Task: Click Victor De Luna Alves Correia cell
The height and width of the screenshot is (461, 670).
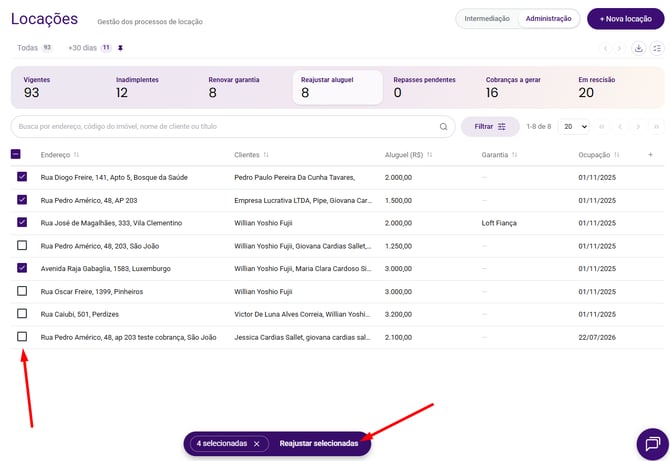Action: 302,314
